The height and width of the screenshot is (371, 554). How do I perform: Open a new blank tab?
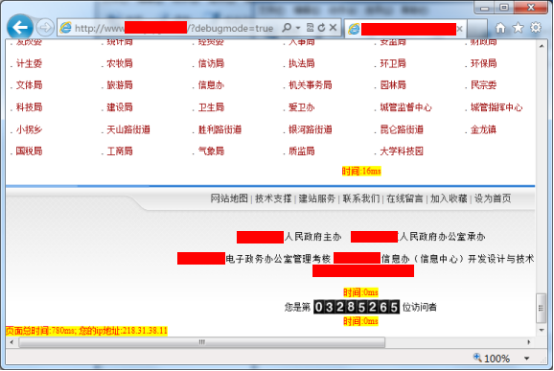click(477, 28)
